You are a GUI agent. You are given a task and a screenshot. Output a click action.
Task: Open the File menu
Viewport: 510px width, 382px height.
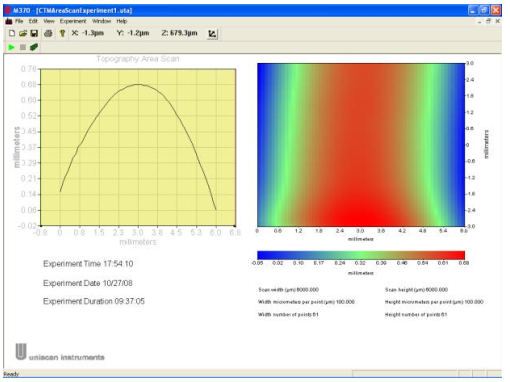(19, 21)
